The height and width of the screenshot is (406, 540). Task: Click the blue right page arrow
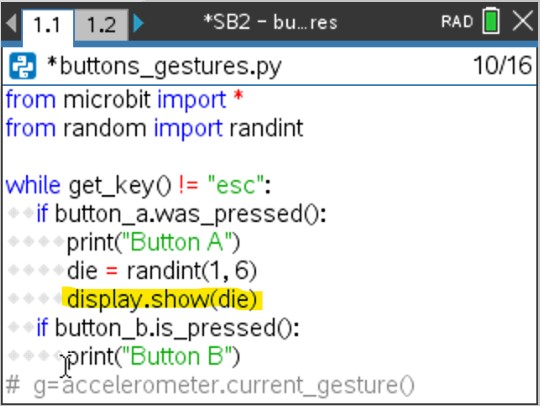click(138, 23)
